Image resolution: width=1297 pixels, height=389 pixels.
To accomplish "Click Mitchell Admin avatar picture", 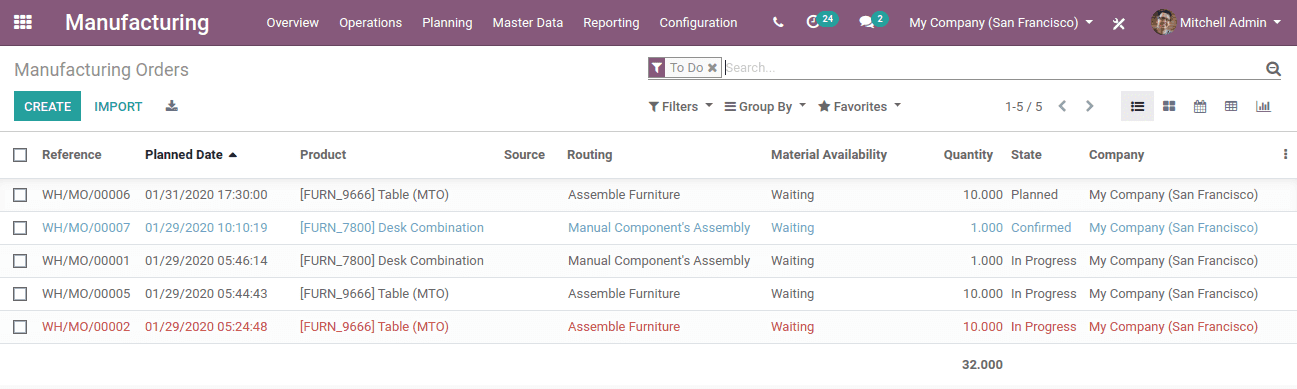I will 1163,22.
